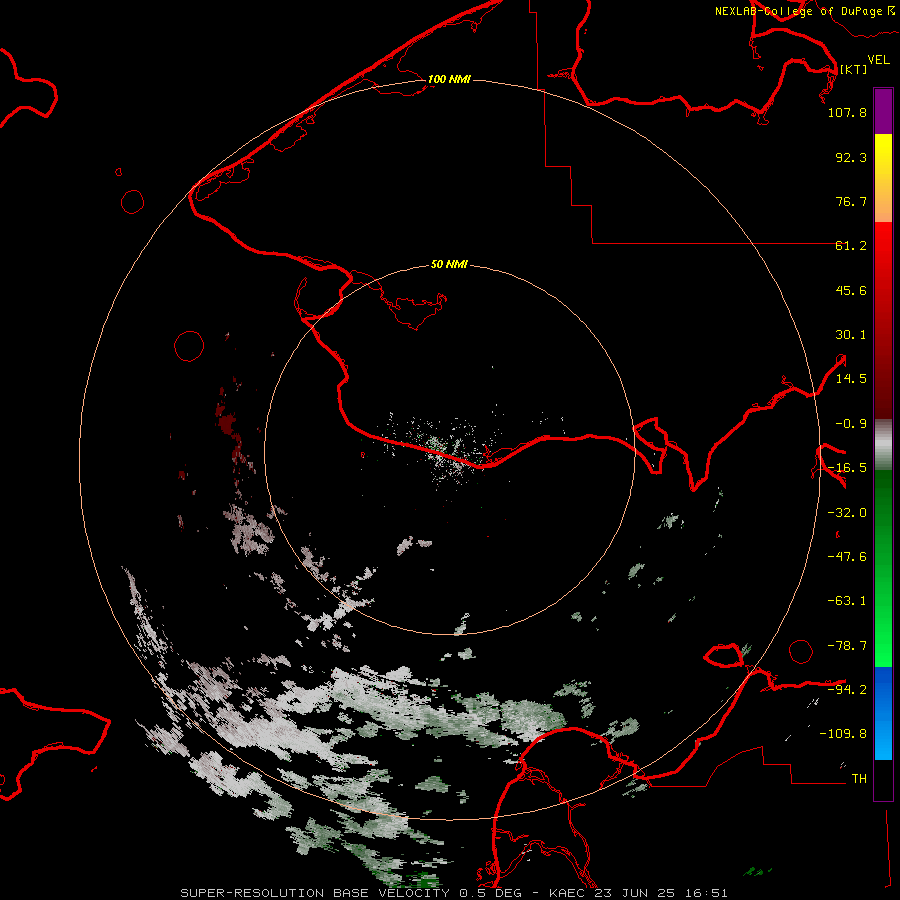The height and width of the screenshot is (900, 900).
Task: Click the 50 NMI range ring label
Action: pos(449,264)
